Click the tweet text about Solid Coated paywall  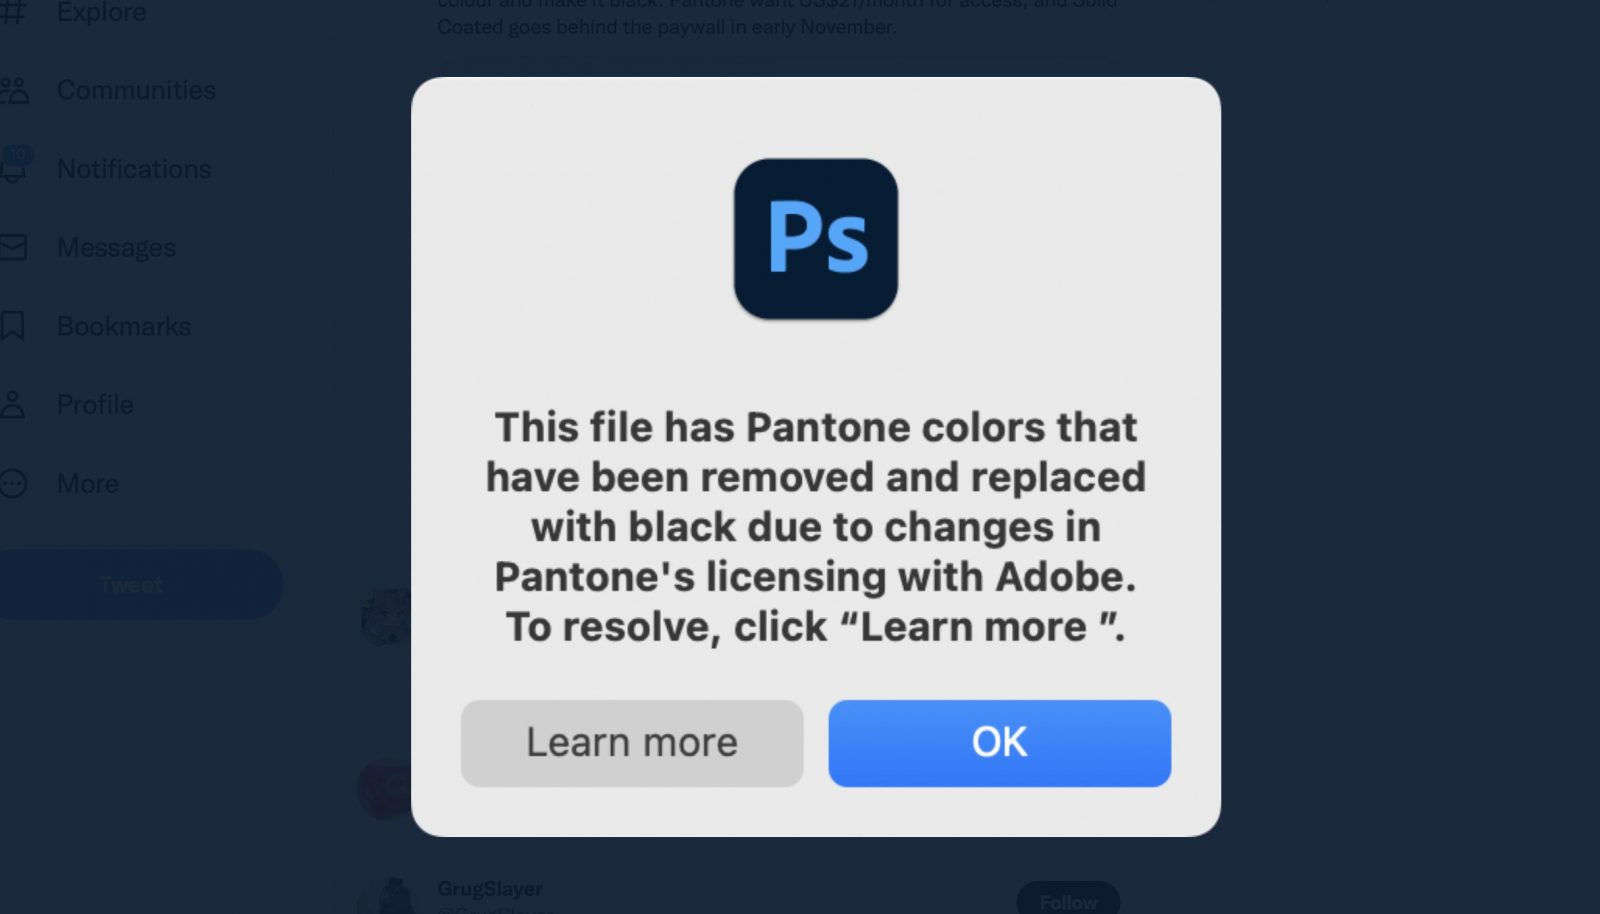click(667, 26)
